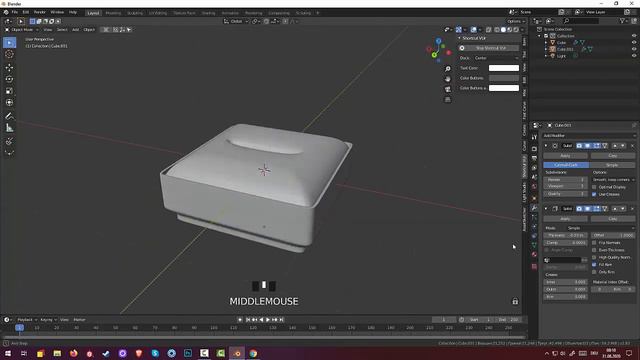This screenshot has height=360, width=640.
Task: Select the Annotate tool
Action: (9, 116)
